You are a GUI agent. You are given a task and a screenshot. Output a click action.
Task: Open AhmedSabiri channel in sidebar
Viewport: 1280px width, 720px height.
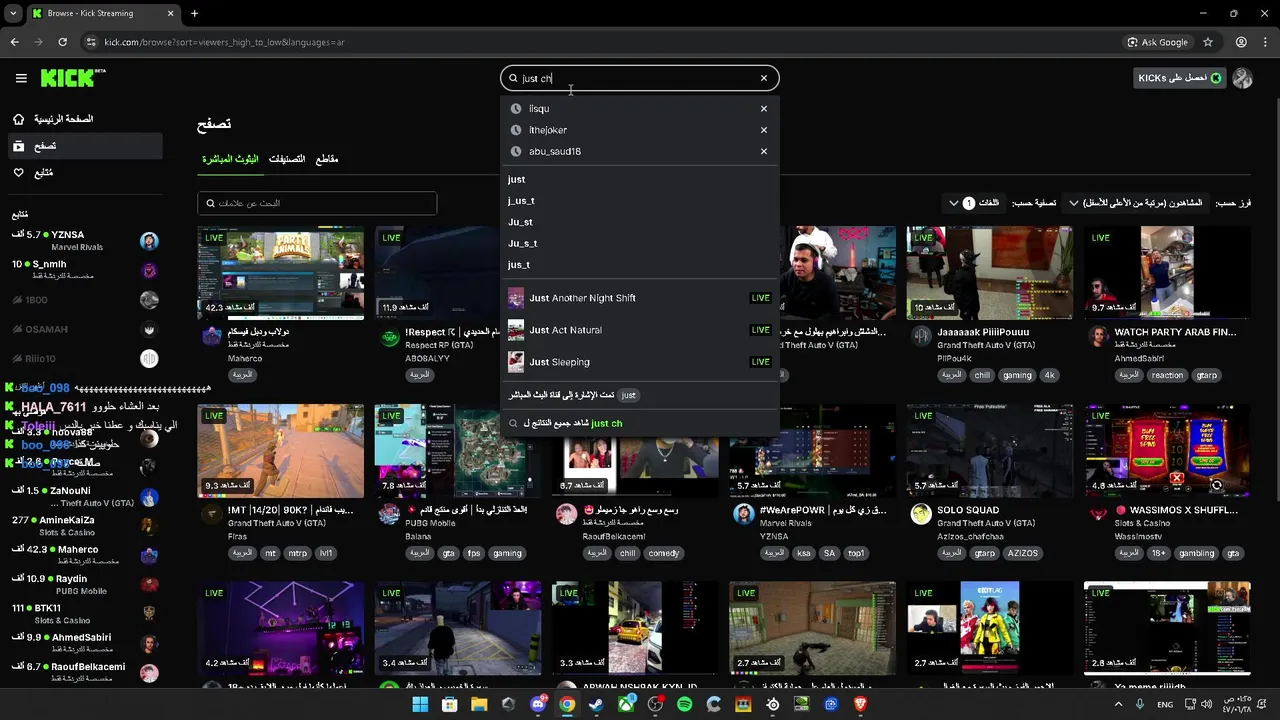pos(84,643)
